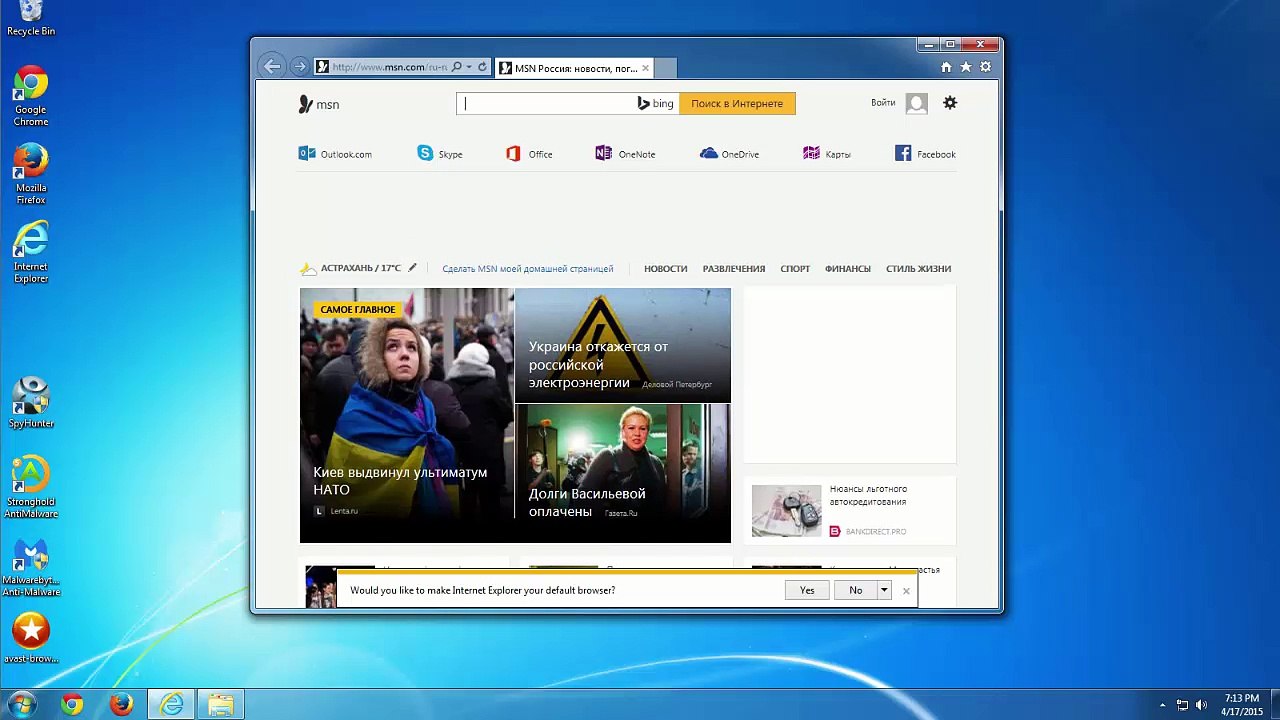This screenshot has width=1280, height=720.
Task: Open the Нюансы льготного автокредитования ad thumbnail
Action: (x=786, y=511)
